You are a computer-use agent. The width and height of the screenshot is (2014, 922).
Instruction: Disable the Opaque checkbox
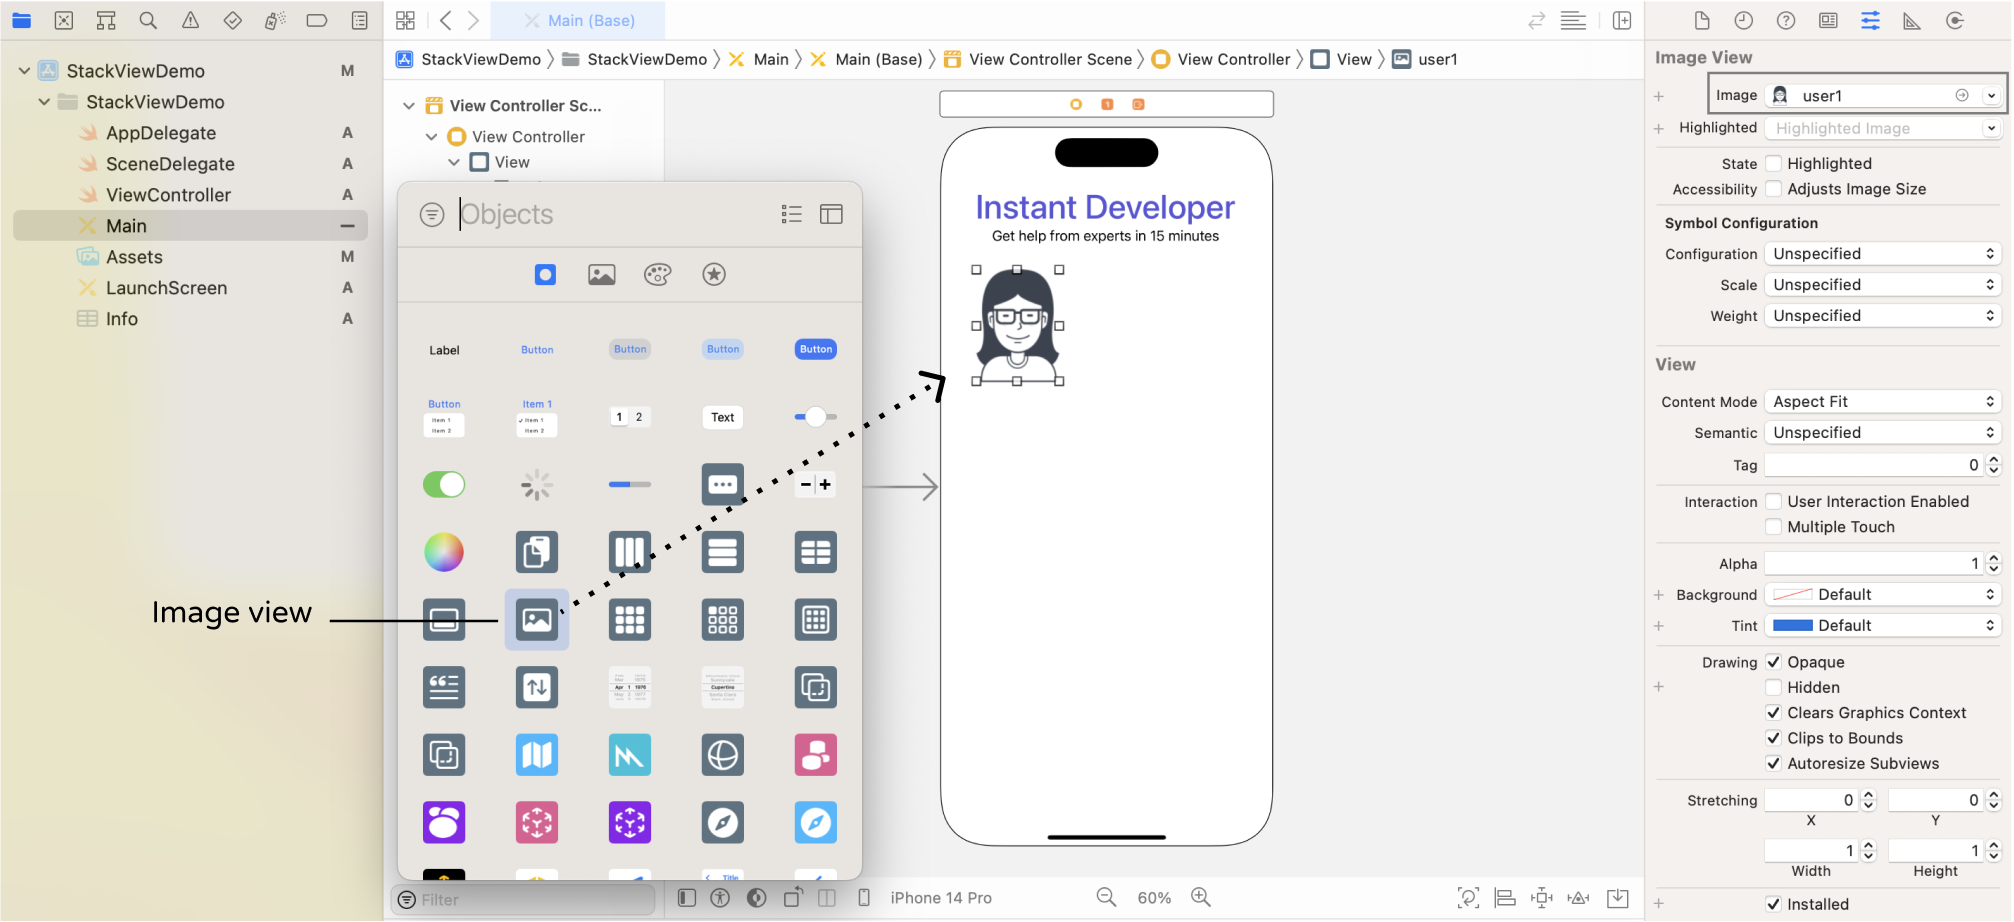[1774, 661]
